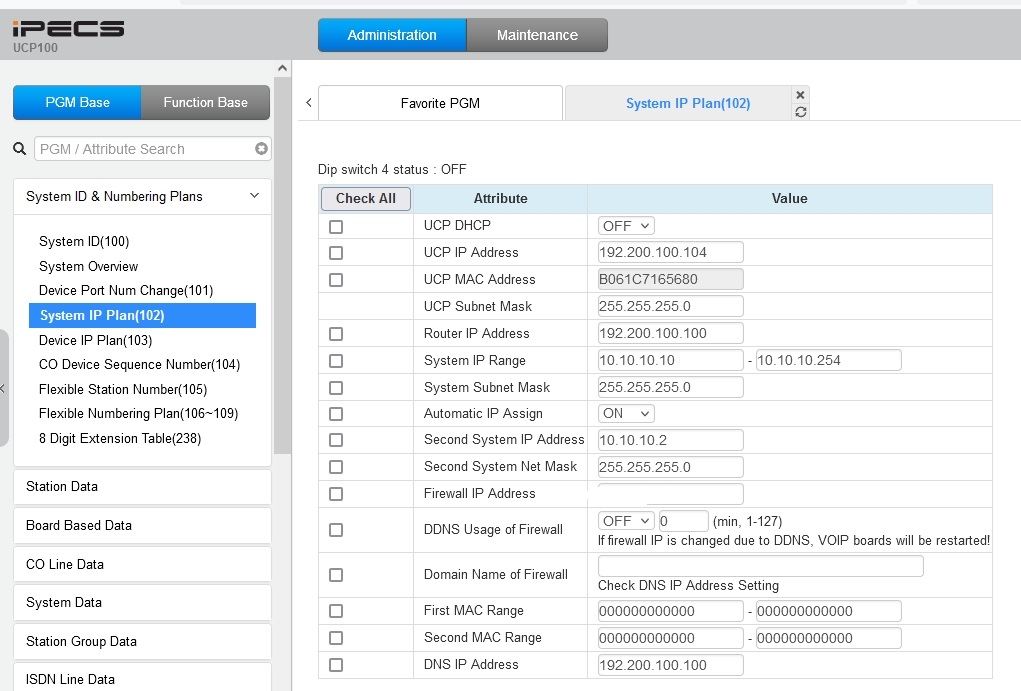The image size is (1021, 691).
Task: Select the Function Base button
Action: (205, 102)
